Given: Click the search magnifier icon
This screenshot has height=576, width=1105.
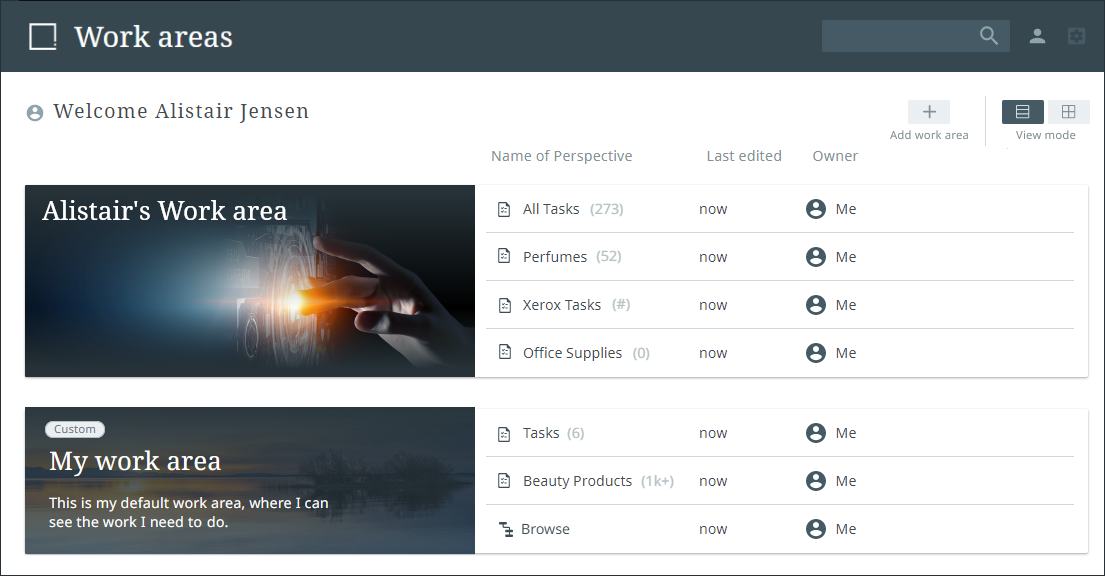Looking at the screenshot, I should tap(989, 36).
